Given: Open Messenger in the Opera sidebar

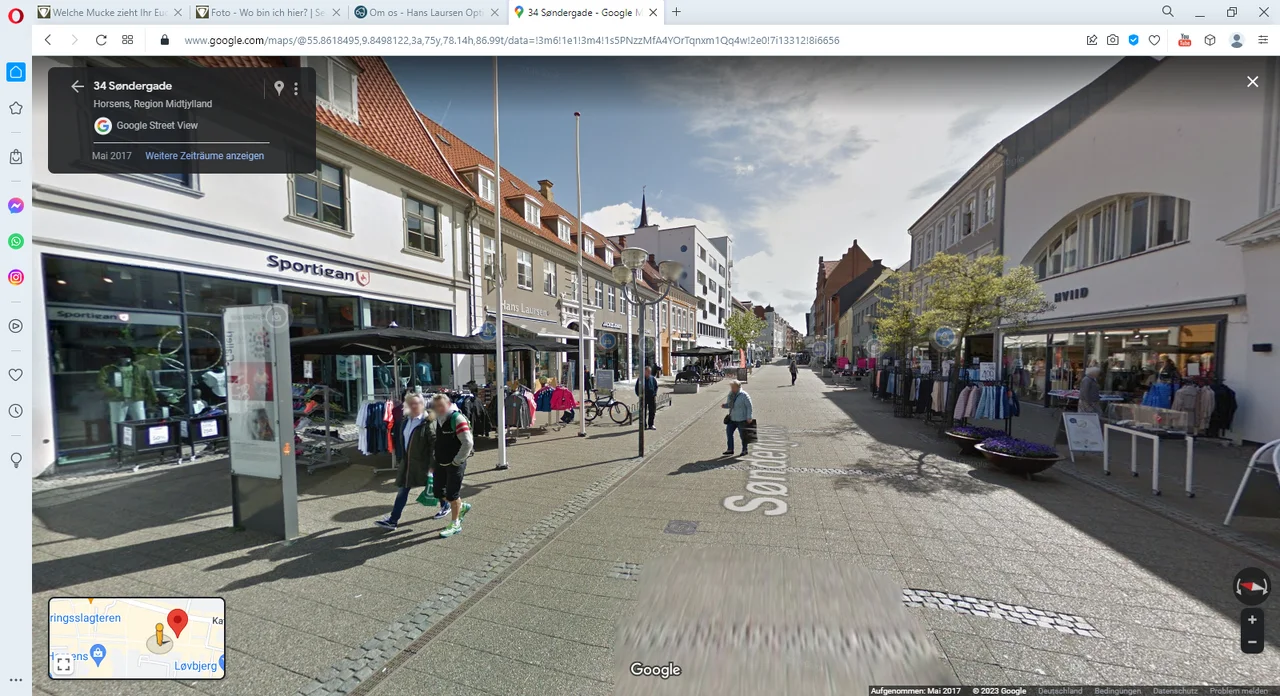Looking at the screenshot, I should coord(16,205).
